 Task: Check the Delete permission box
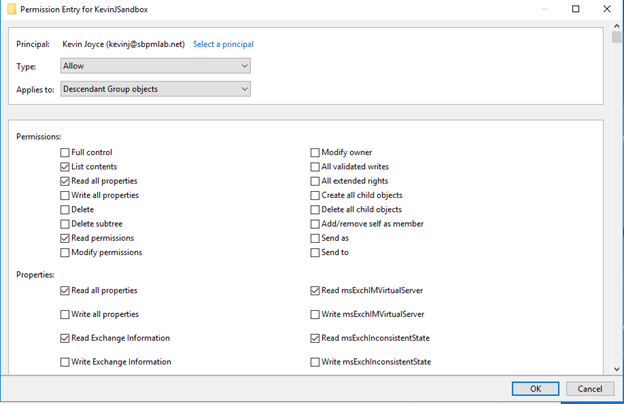coord(65,210)
